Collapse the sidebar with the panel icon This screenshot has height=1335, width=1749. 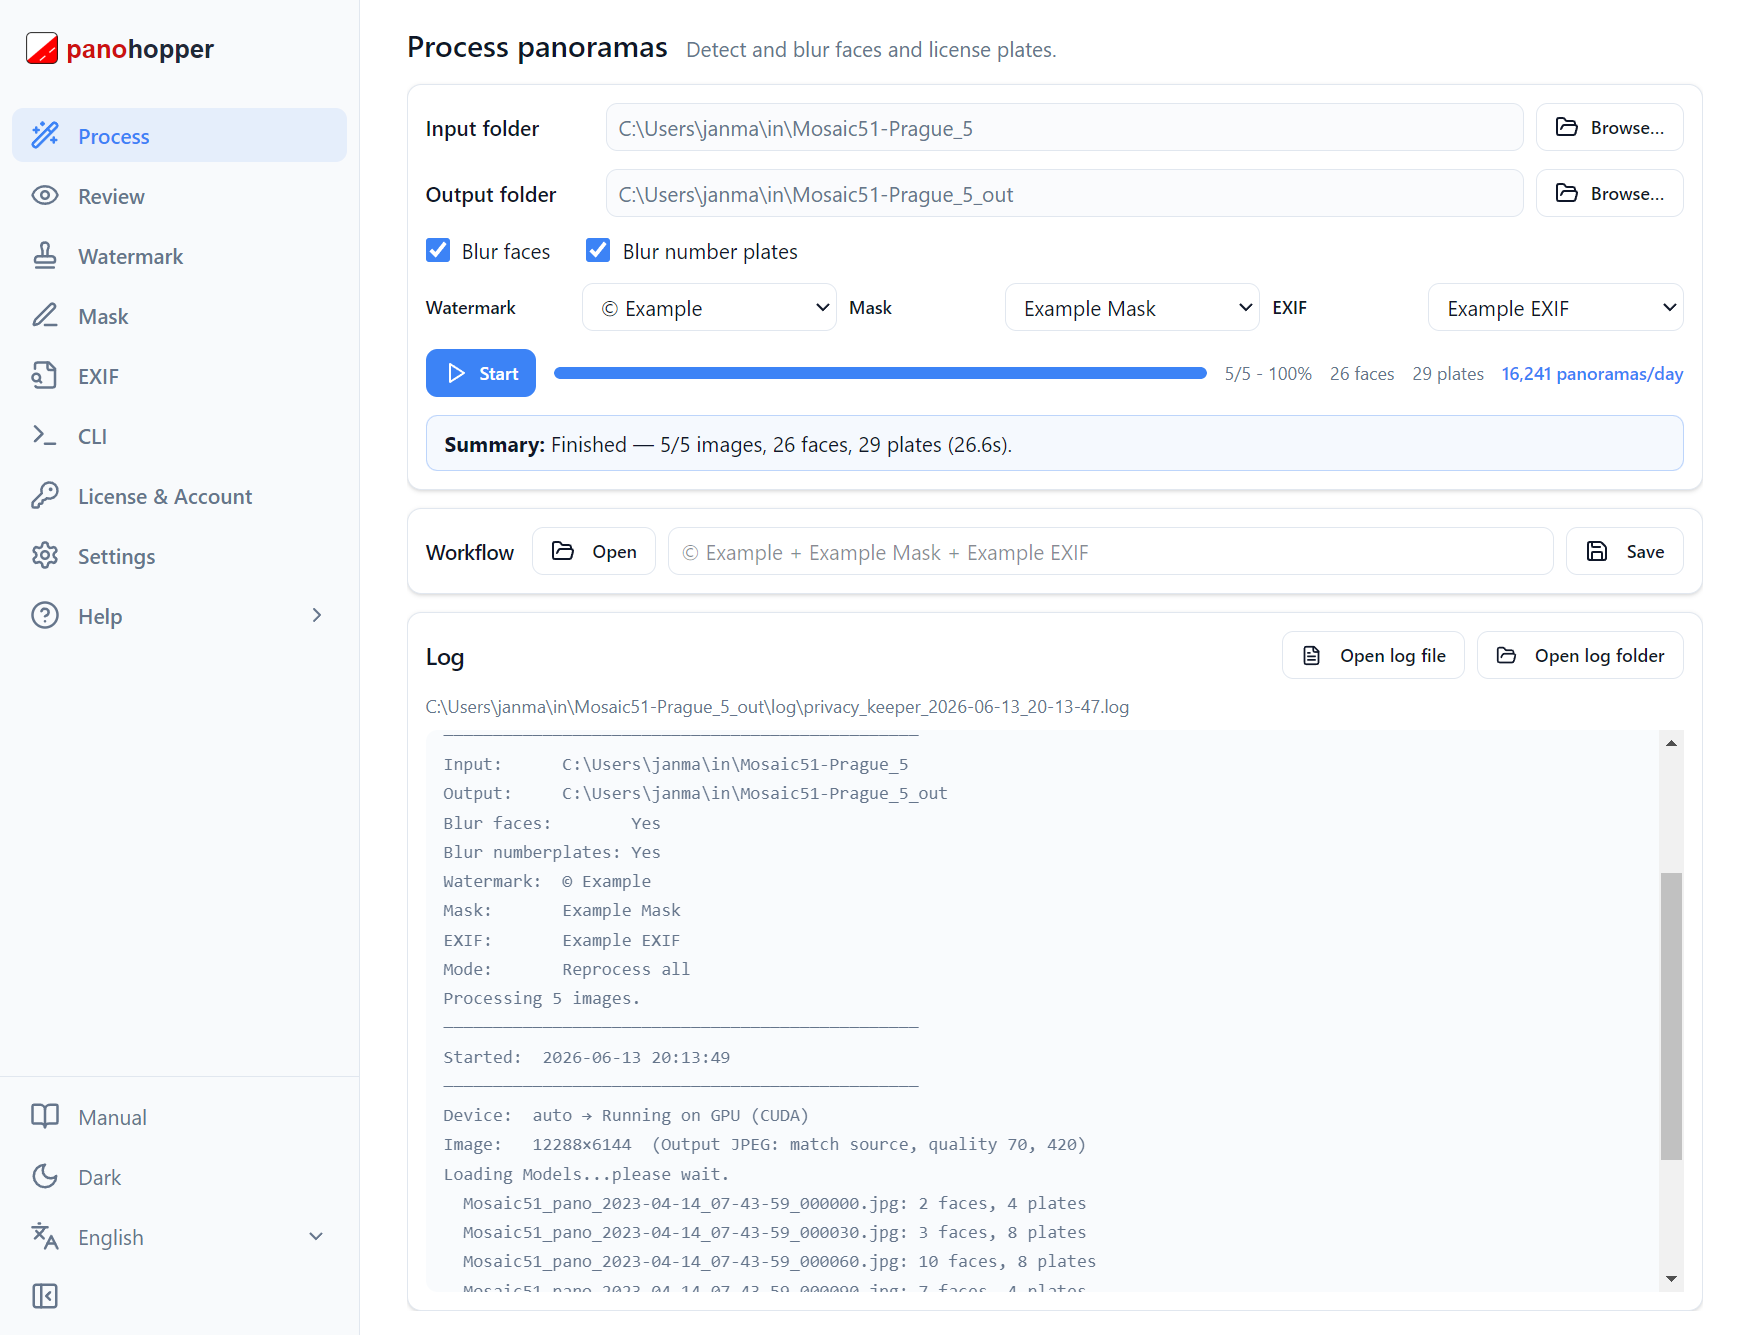45,1296
